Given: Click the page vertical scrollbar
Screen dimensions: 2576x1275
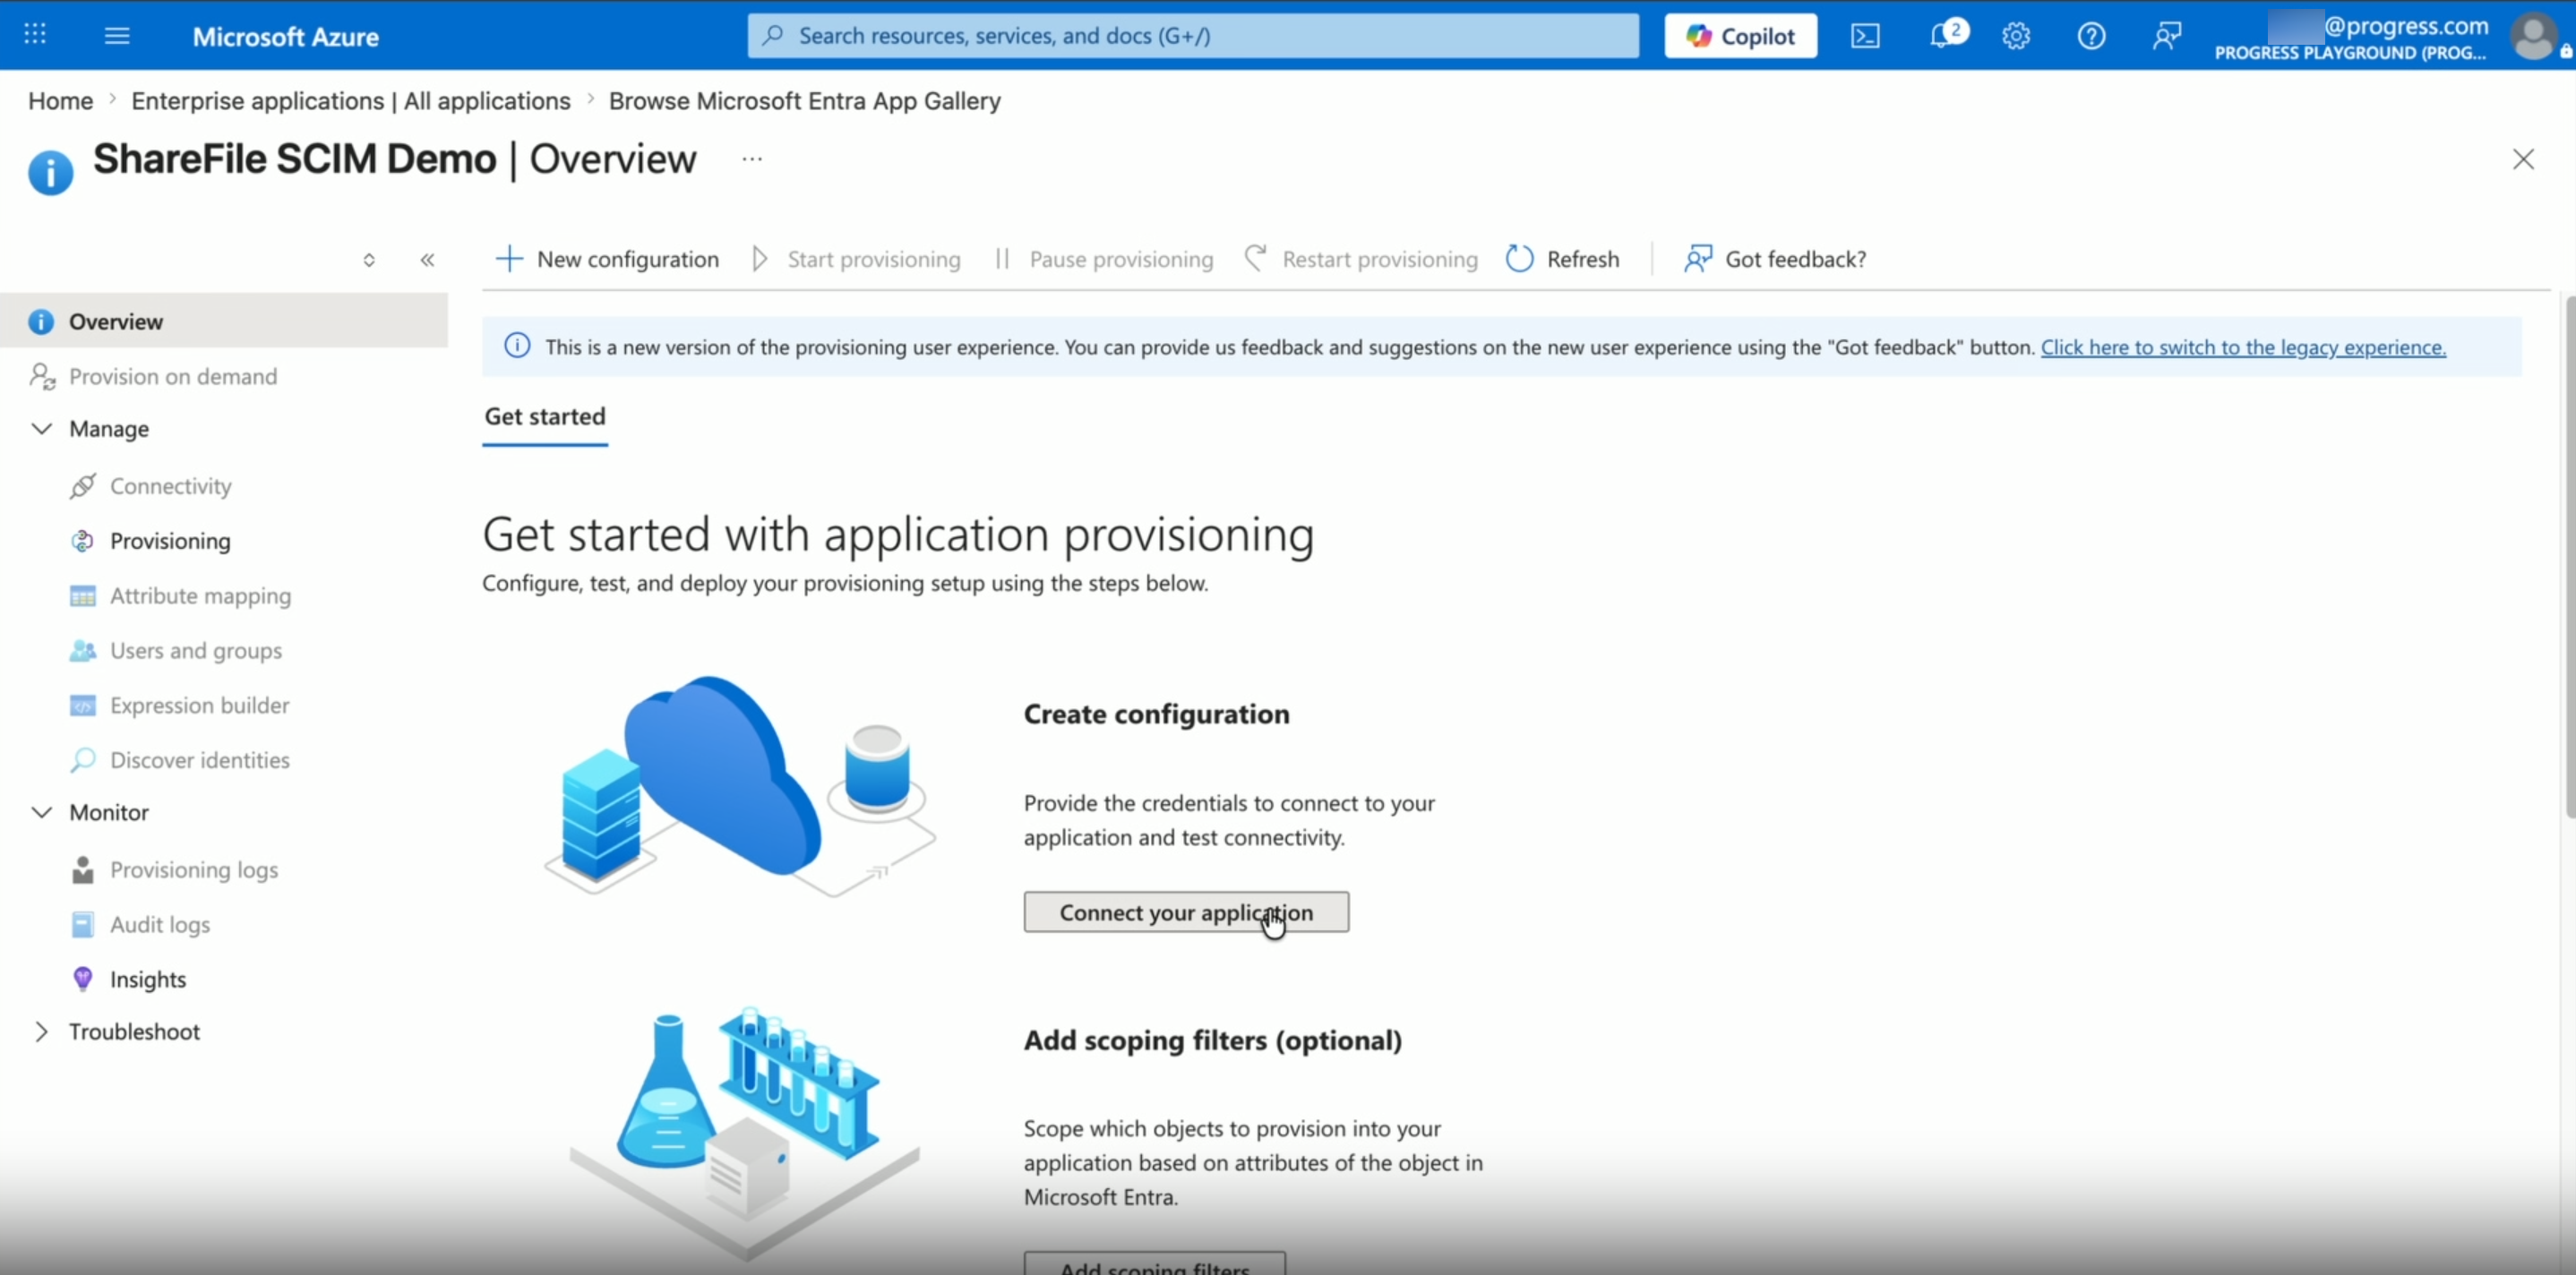Looking at the screenshot, I should point(2569,557).
